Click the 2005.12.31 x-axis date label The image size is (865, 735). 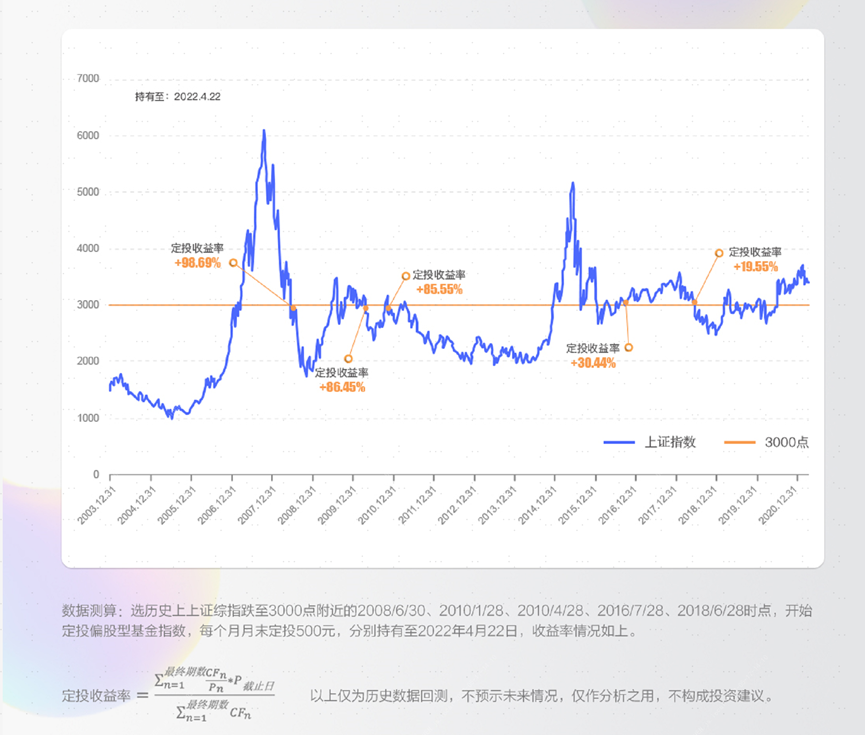pyautogui.click(x=177, y=505)
